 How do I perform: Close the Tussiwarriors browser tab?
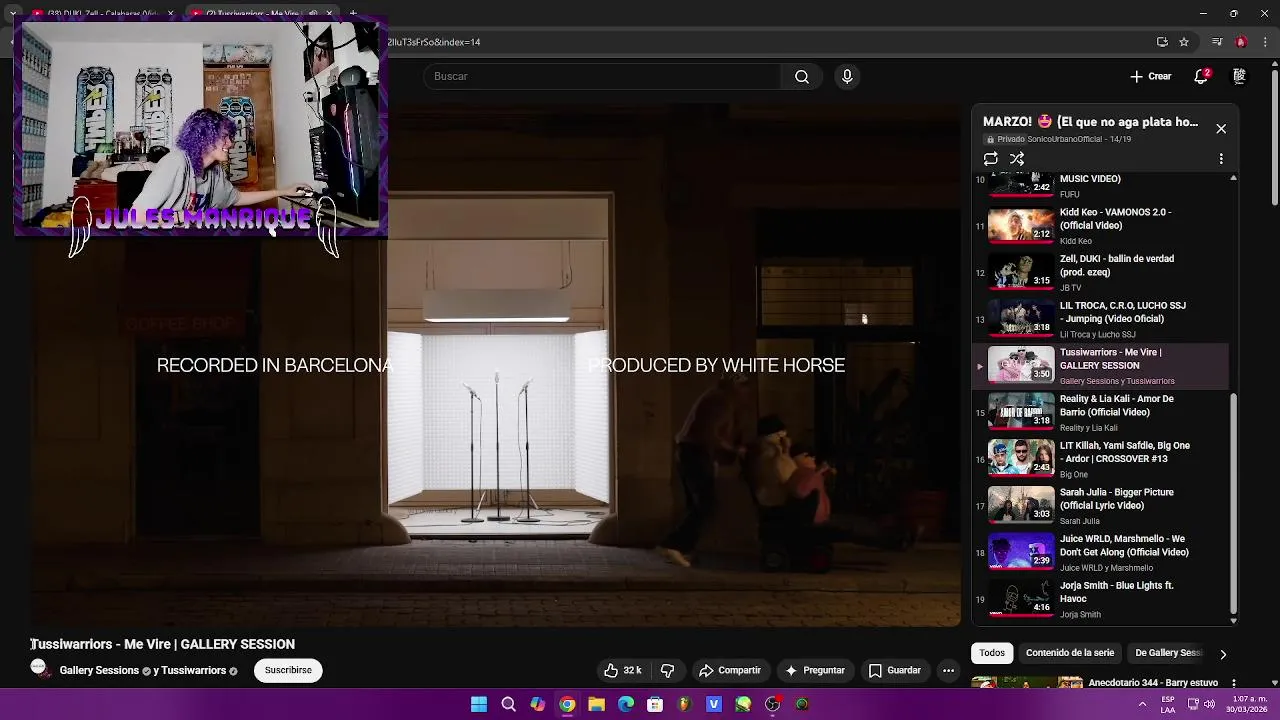tap(329, 14)
